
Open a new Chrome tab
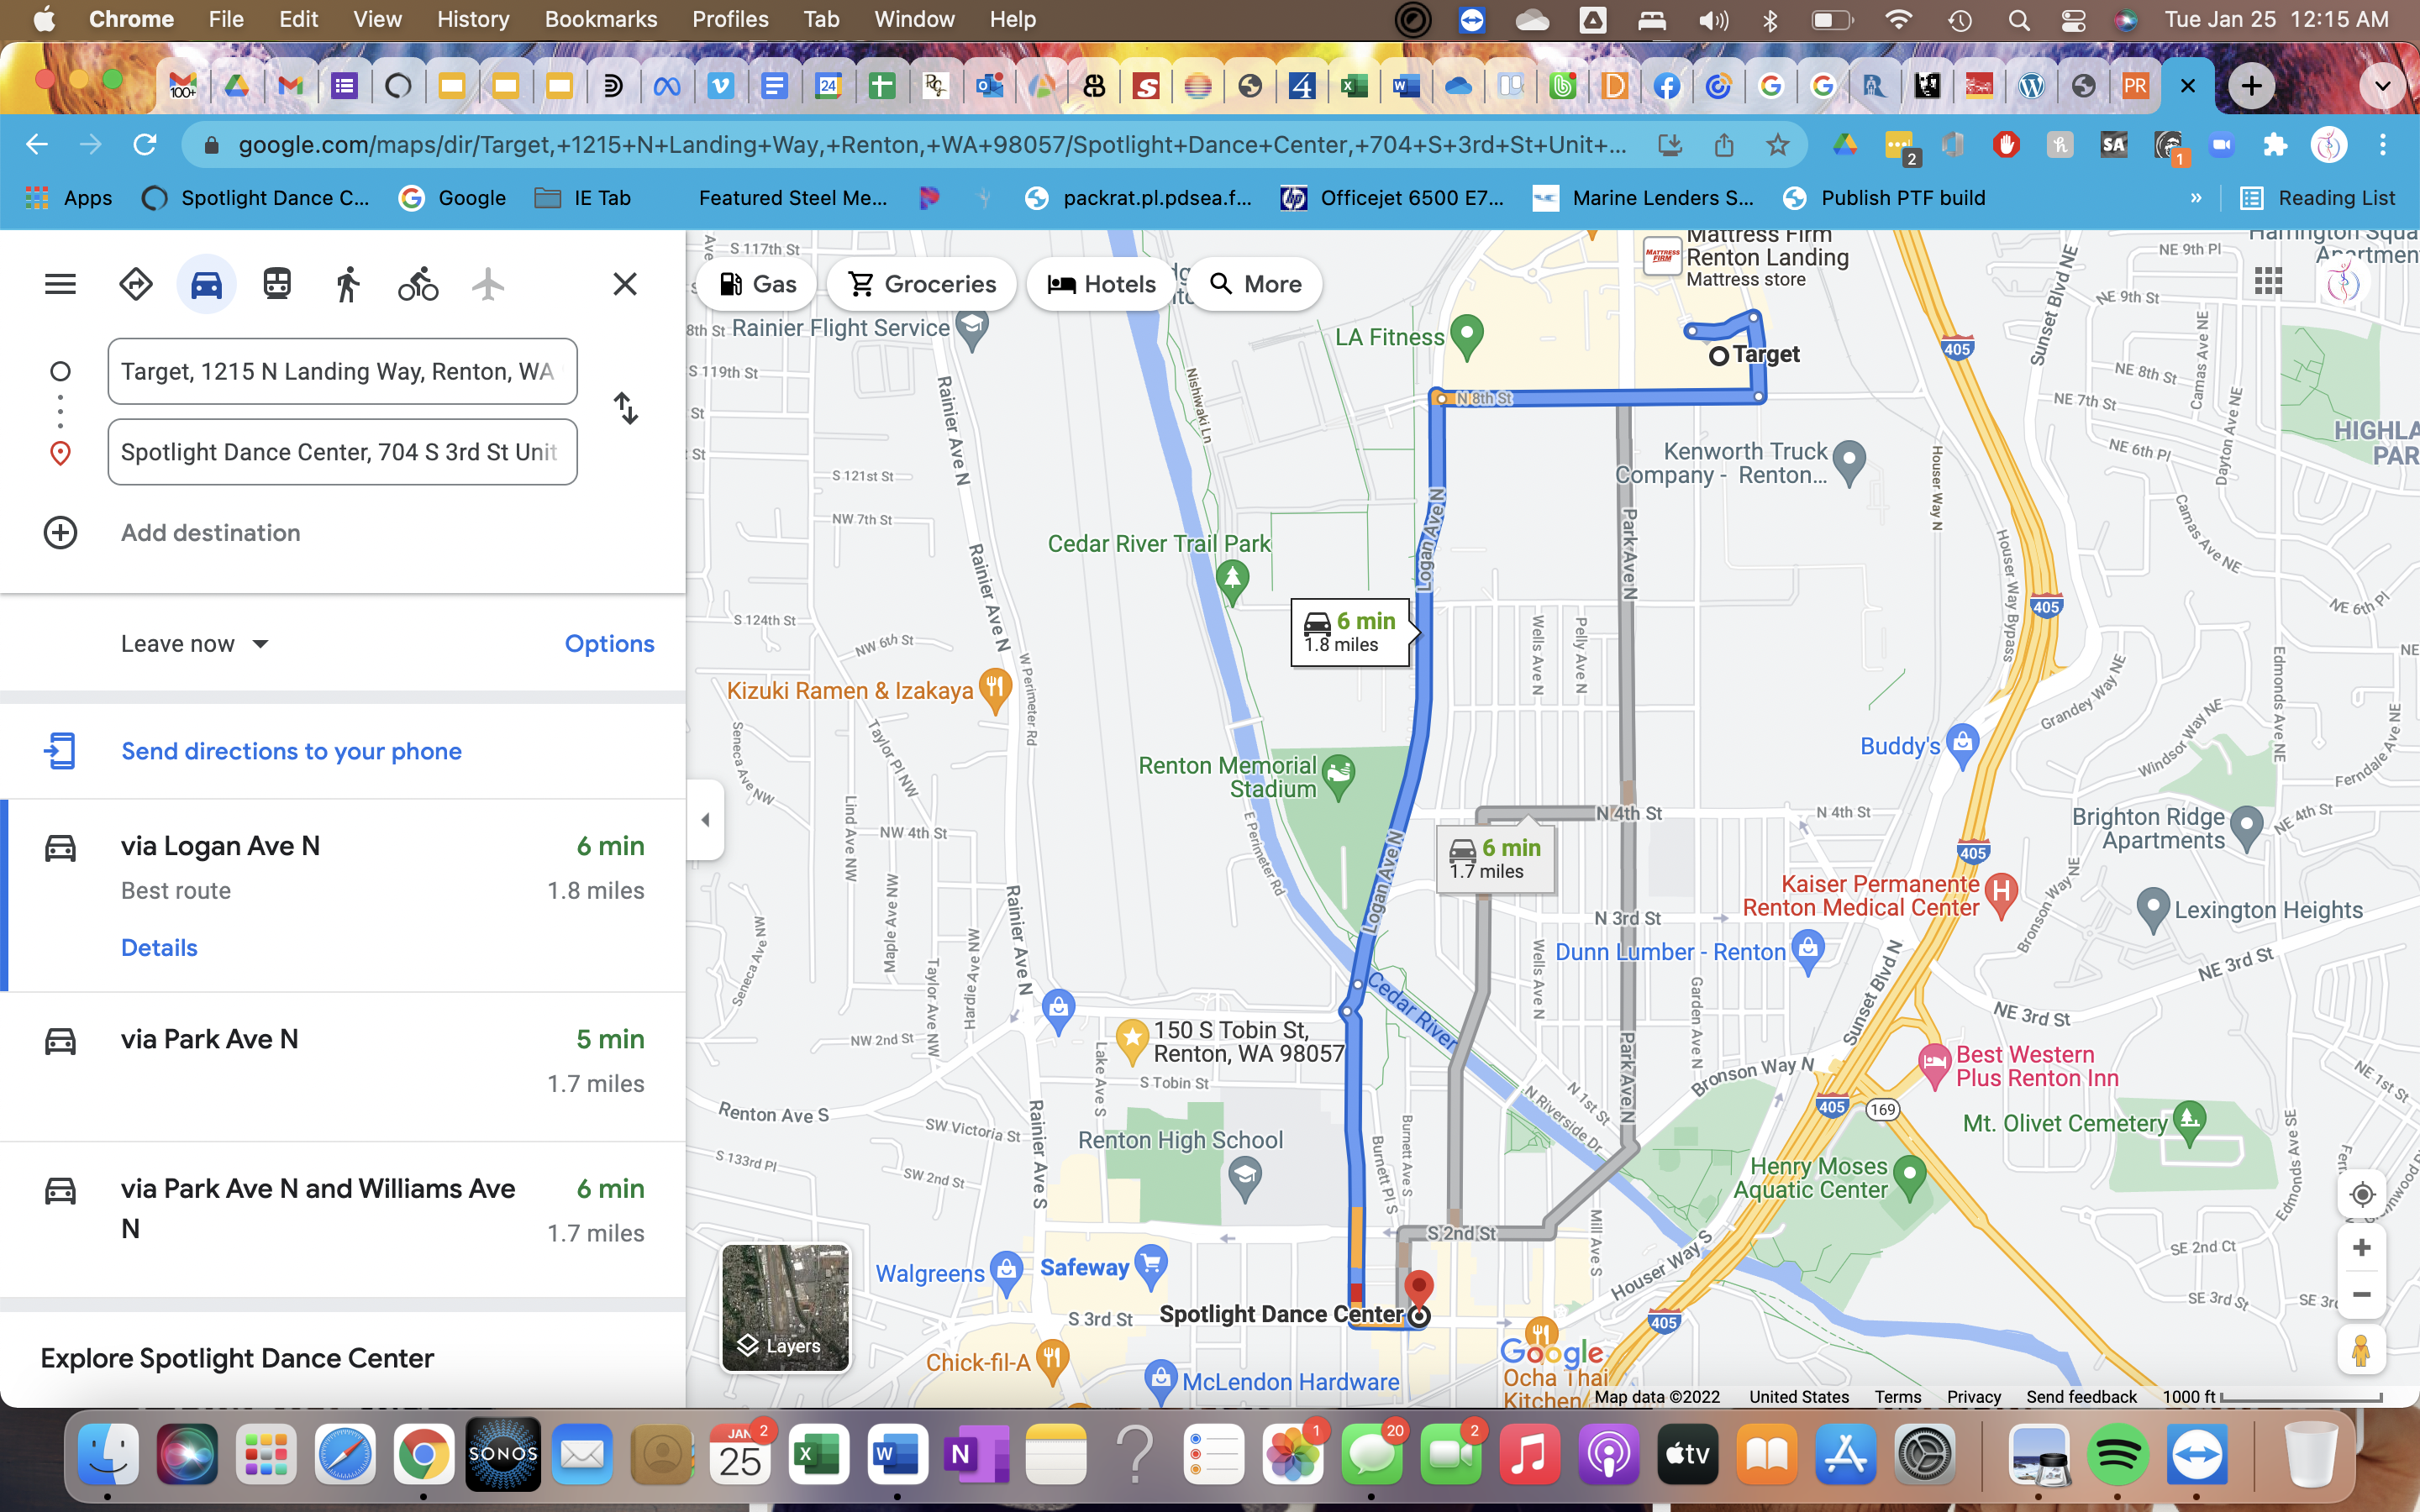tap(2251, 86)
